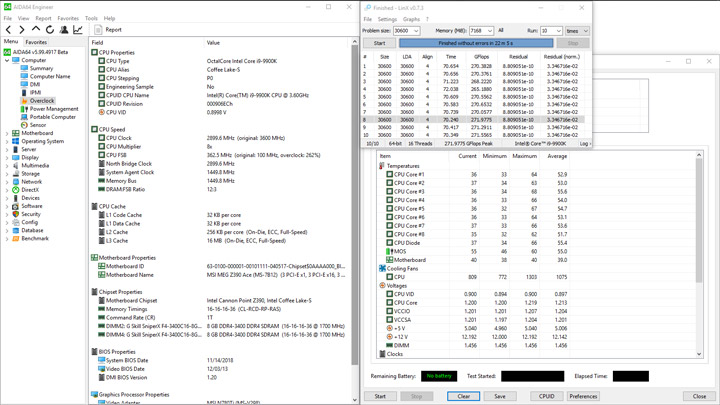
Task: Expand the Benchmark tree node
Action: [7, 239]
